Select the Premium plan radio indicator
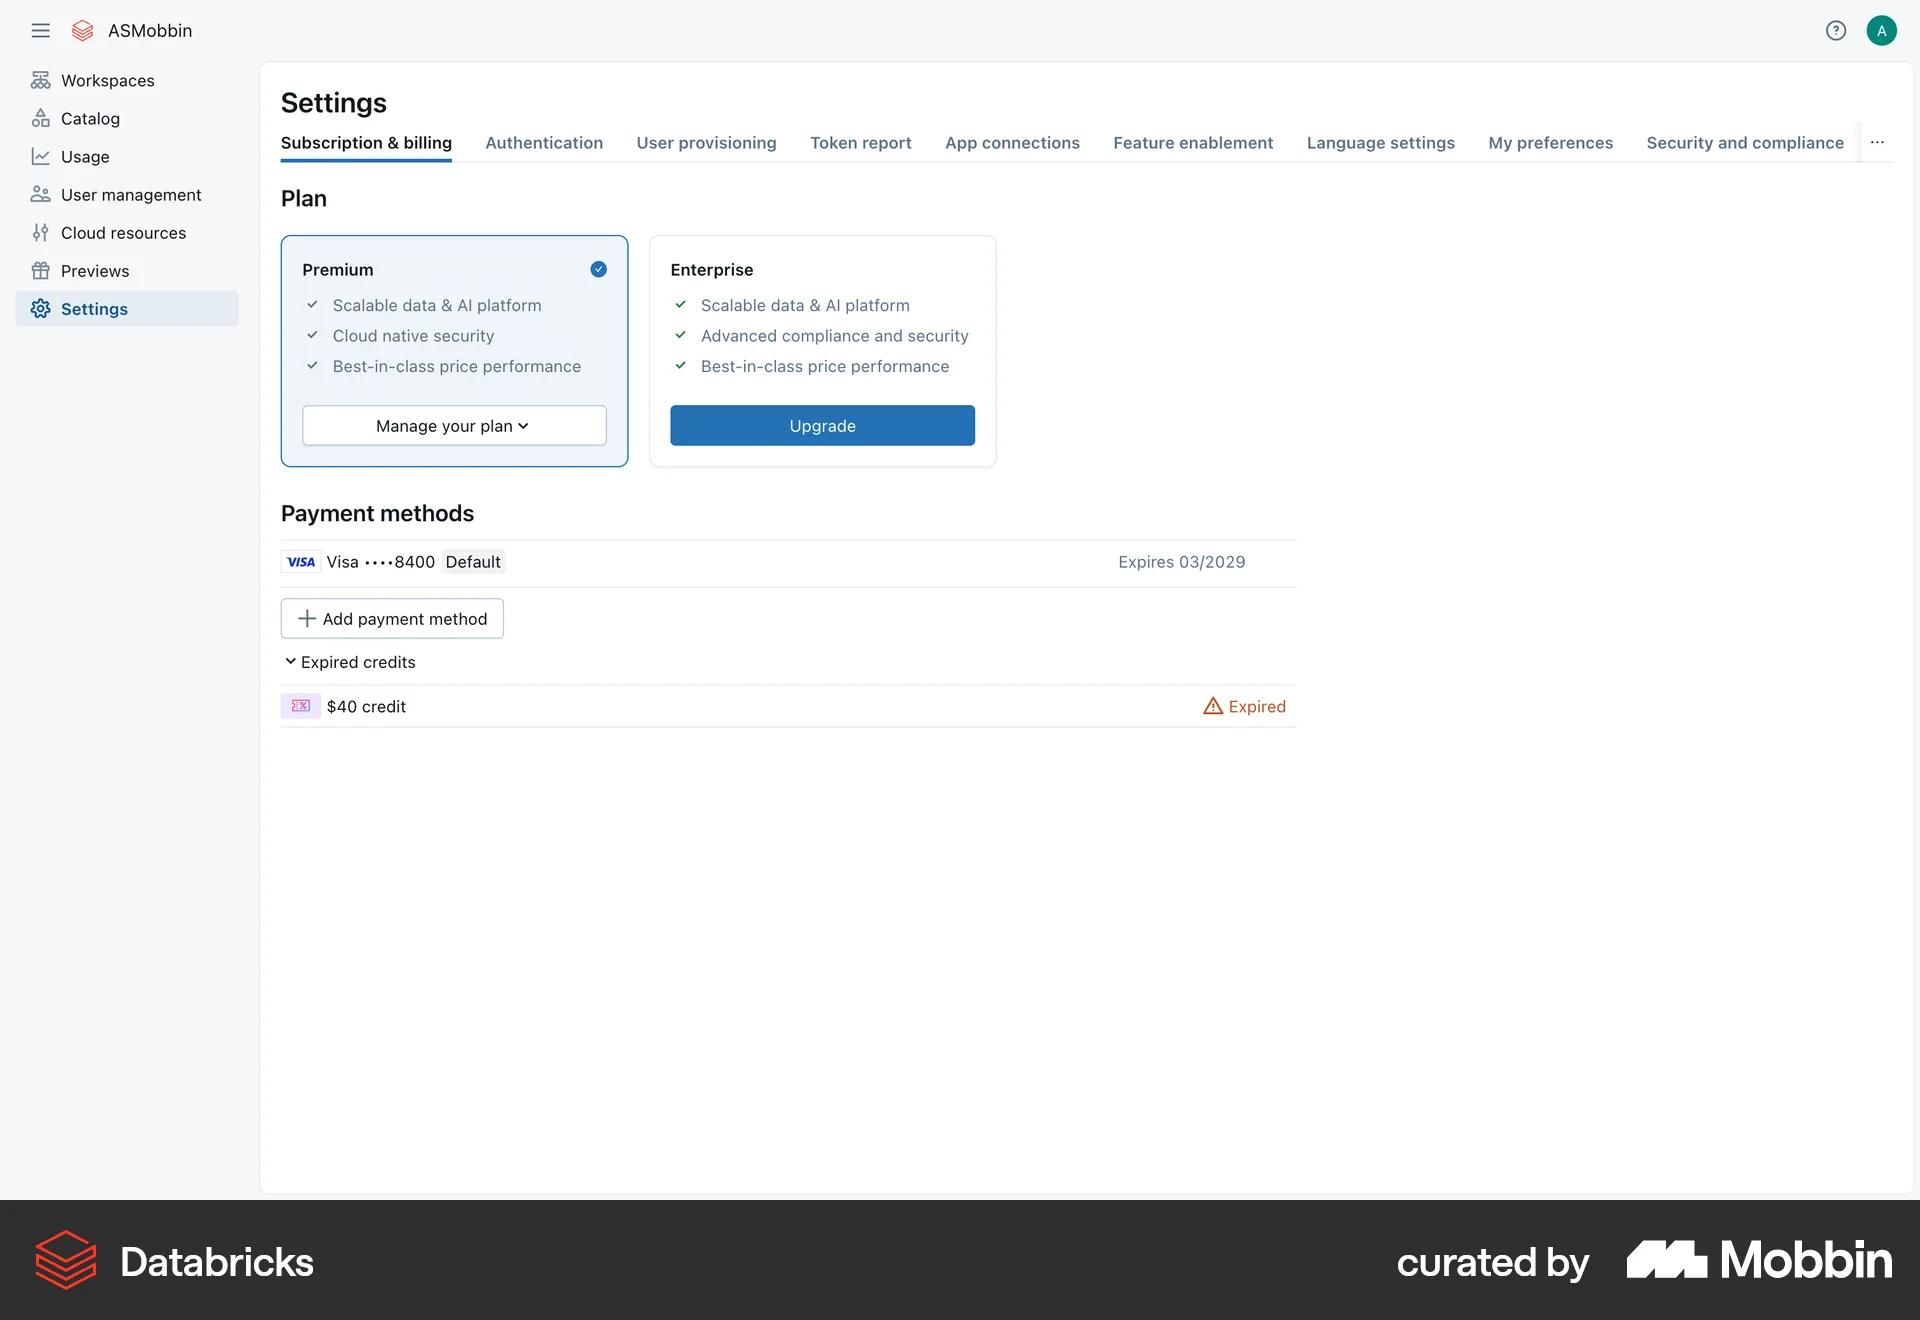The height and width of the screenshot is (1320, 1920). point(598,269)
